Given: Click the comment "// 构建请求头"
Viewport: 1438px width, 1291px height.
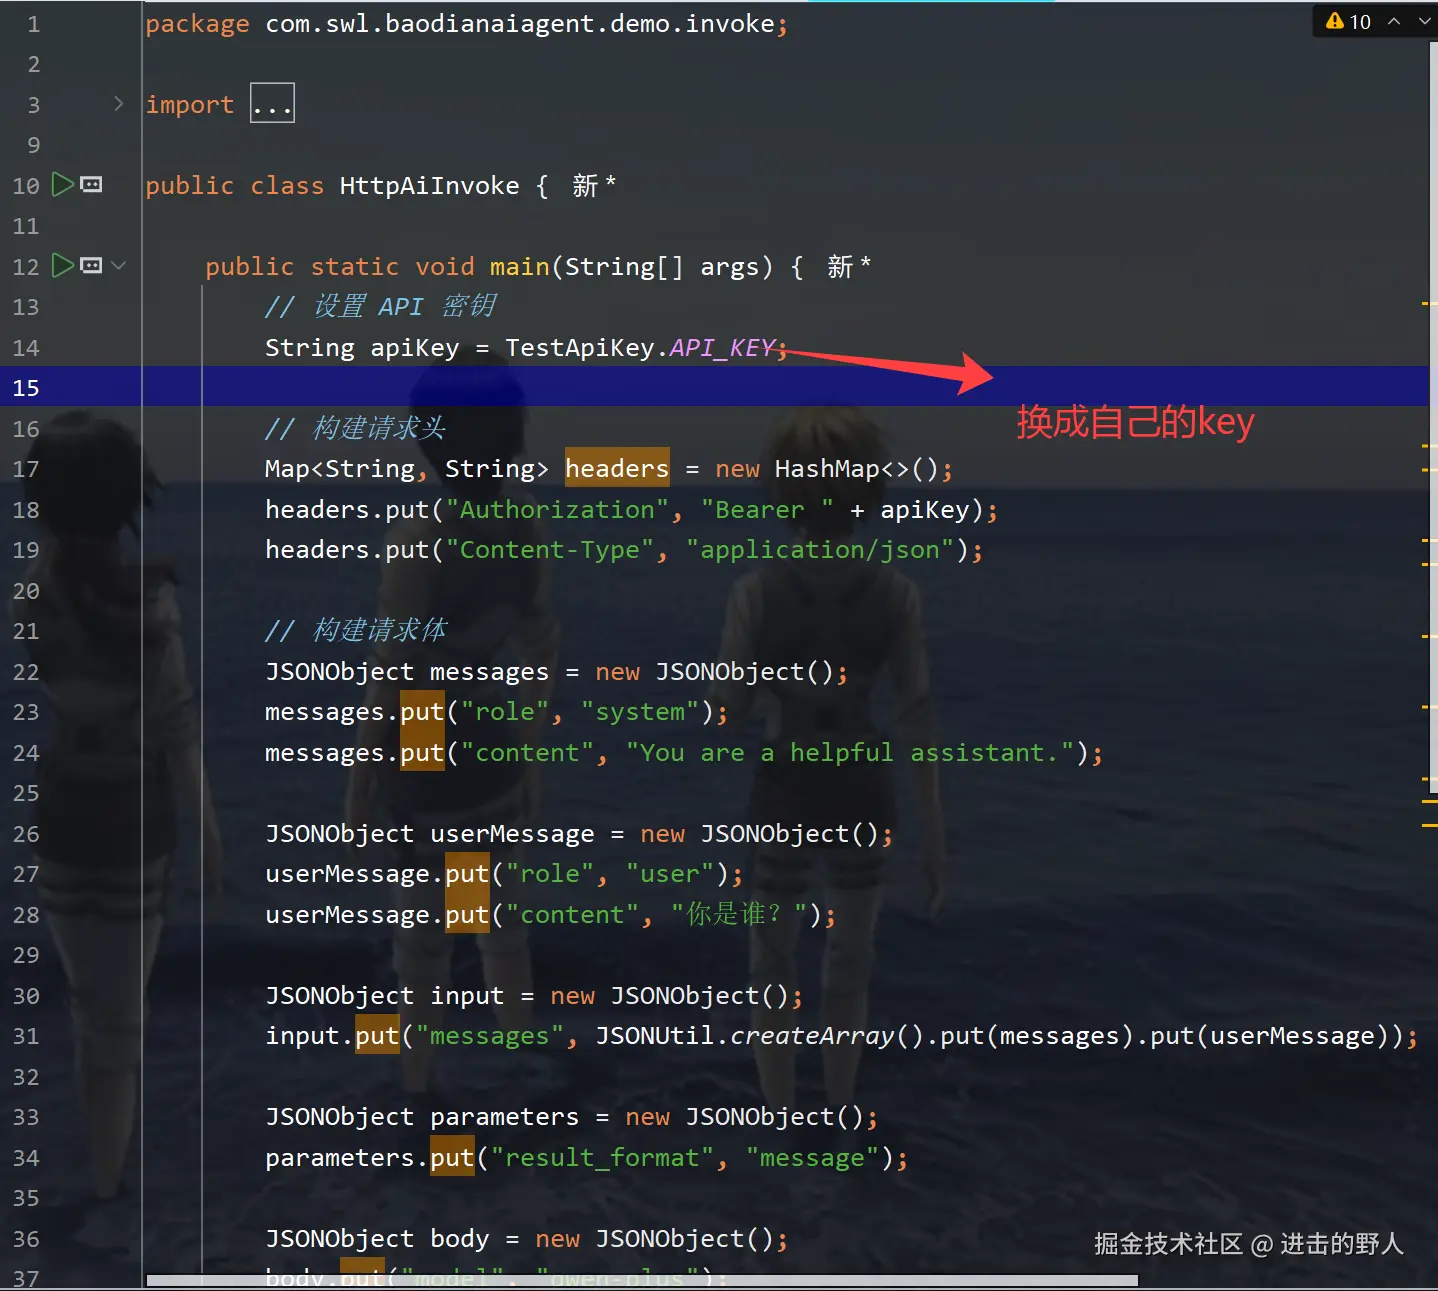Looking at the screenshot, I should point(355,429).
